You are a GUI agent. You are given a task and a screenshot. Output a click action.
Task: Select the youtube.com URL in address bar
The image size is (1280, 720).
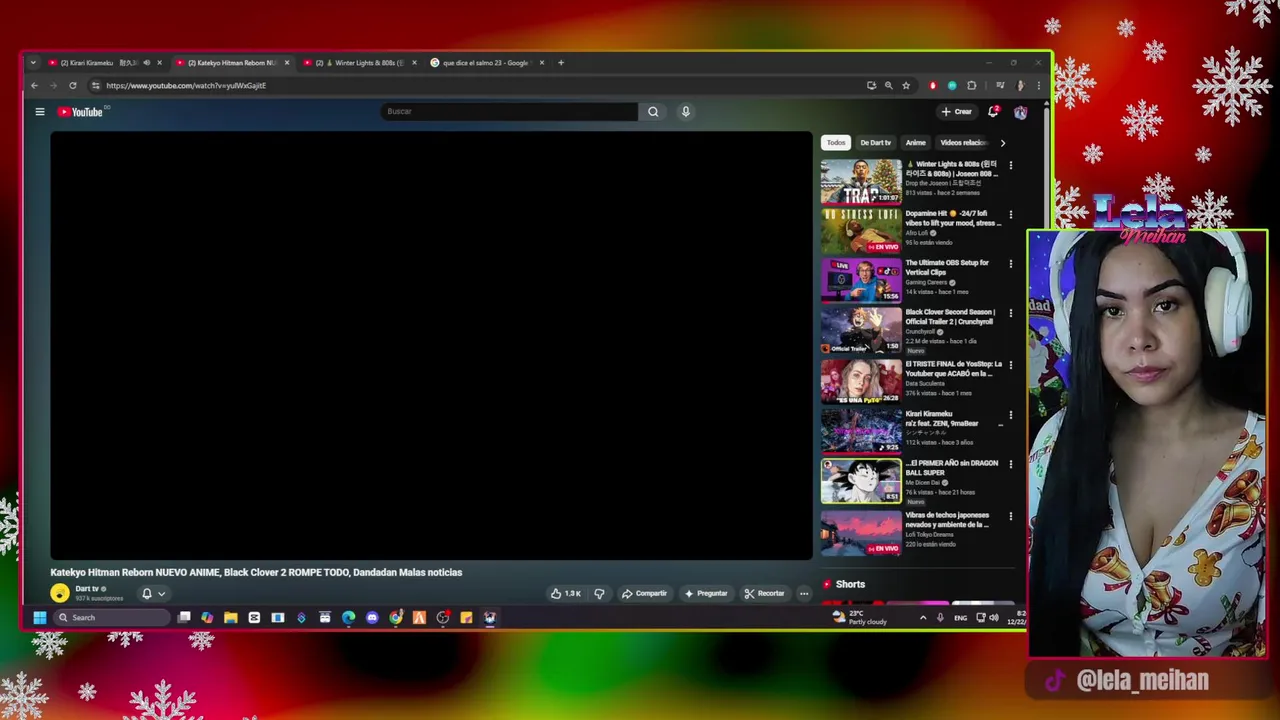tap(186, 86)
